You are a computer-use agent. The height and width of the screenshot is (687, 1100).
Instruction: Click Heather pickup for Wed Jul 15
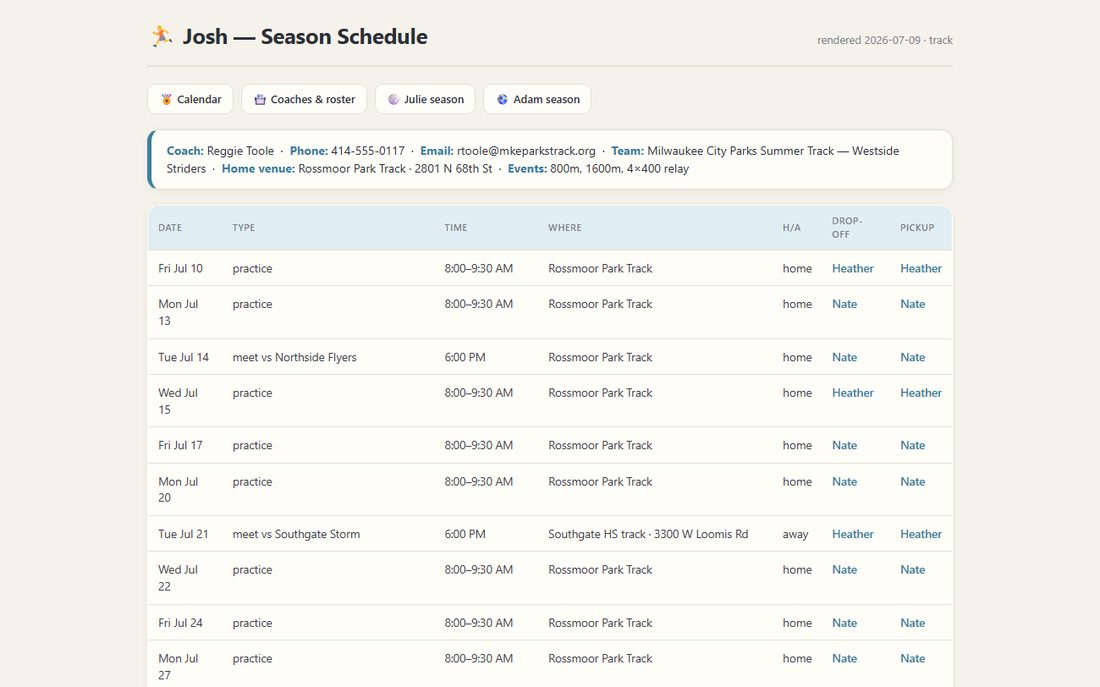(920, 393)
